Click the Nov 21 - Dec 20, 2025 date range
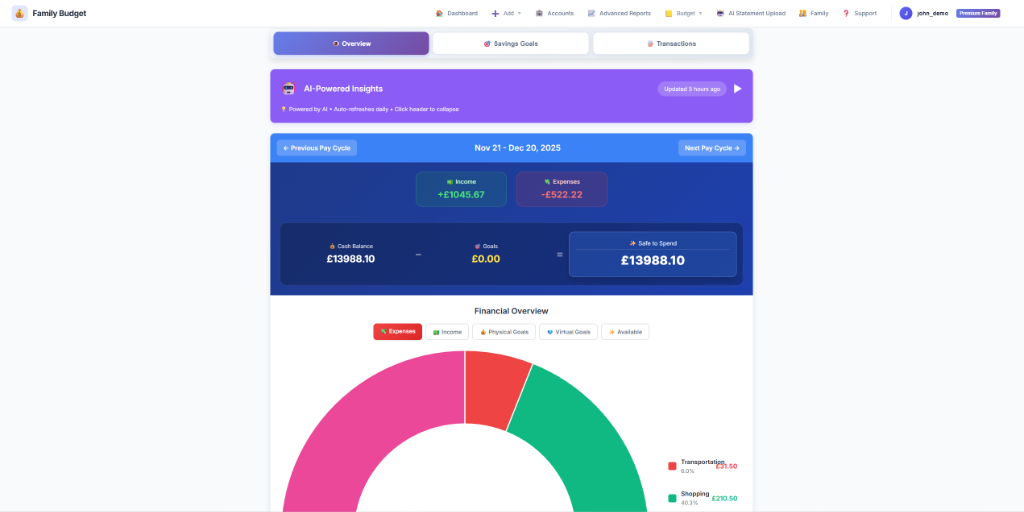 (517, 148)
